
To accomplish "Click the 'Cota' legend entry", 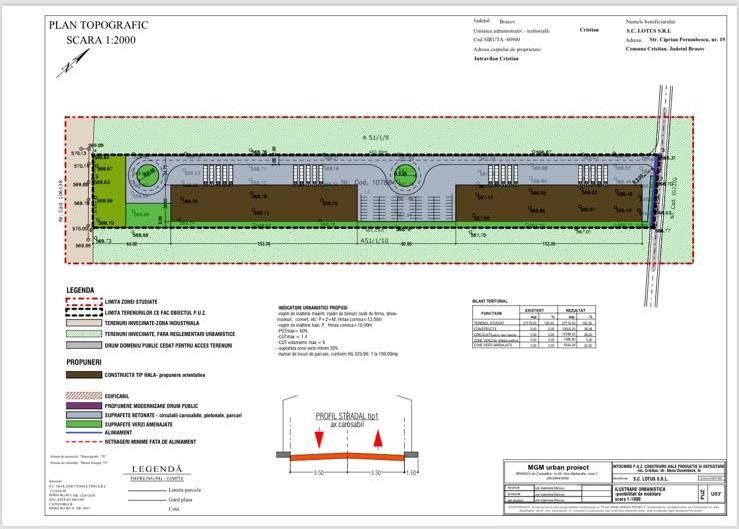I will pyautogui.click(x=174, y=509).
